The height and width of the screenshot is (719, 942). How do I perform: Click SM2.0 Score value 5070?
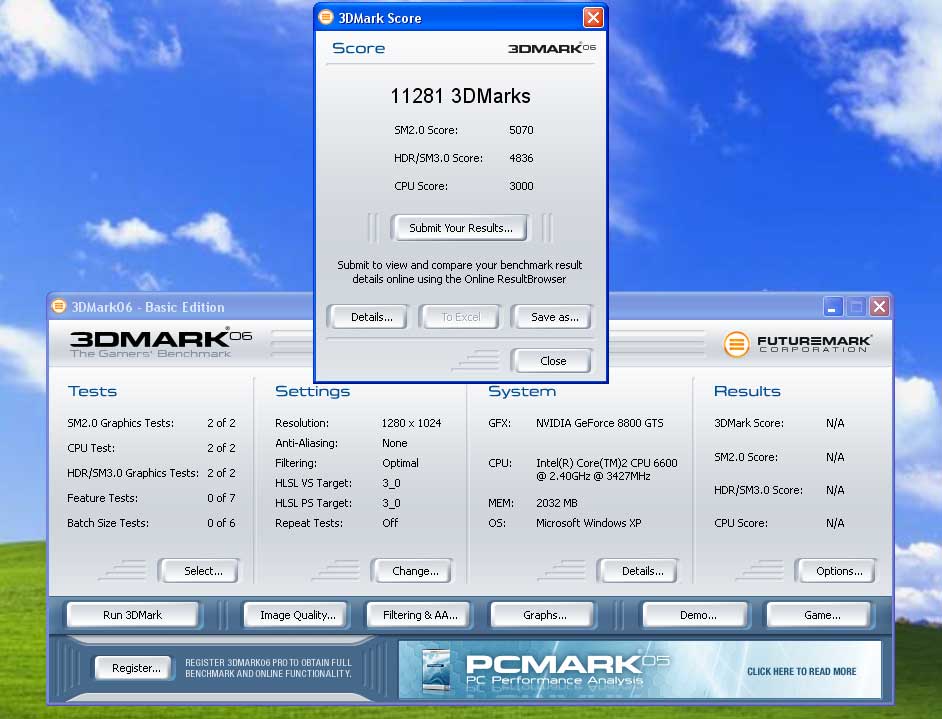click(x=521, y=130)
